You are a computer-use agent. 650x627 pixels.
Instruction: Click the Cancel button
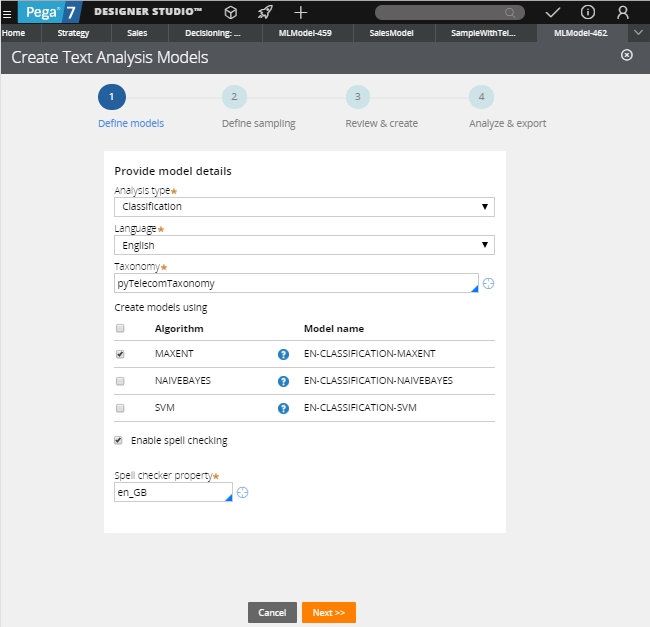[272, 612]
